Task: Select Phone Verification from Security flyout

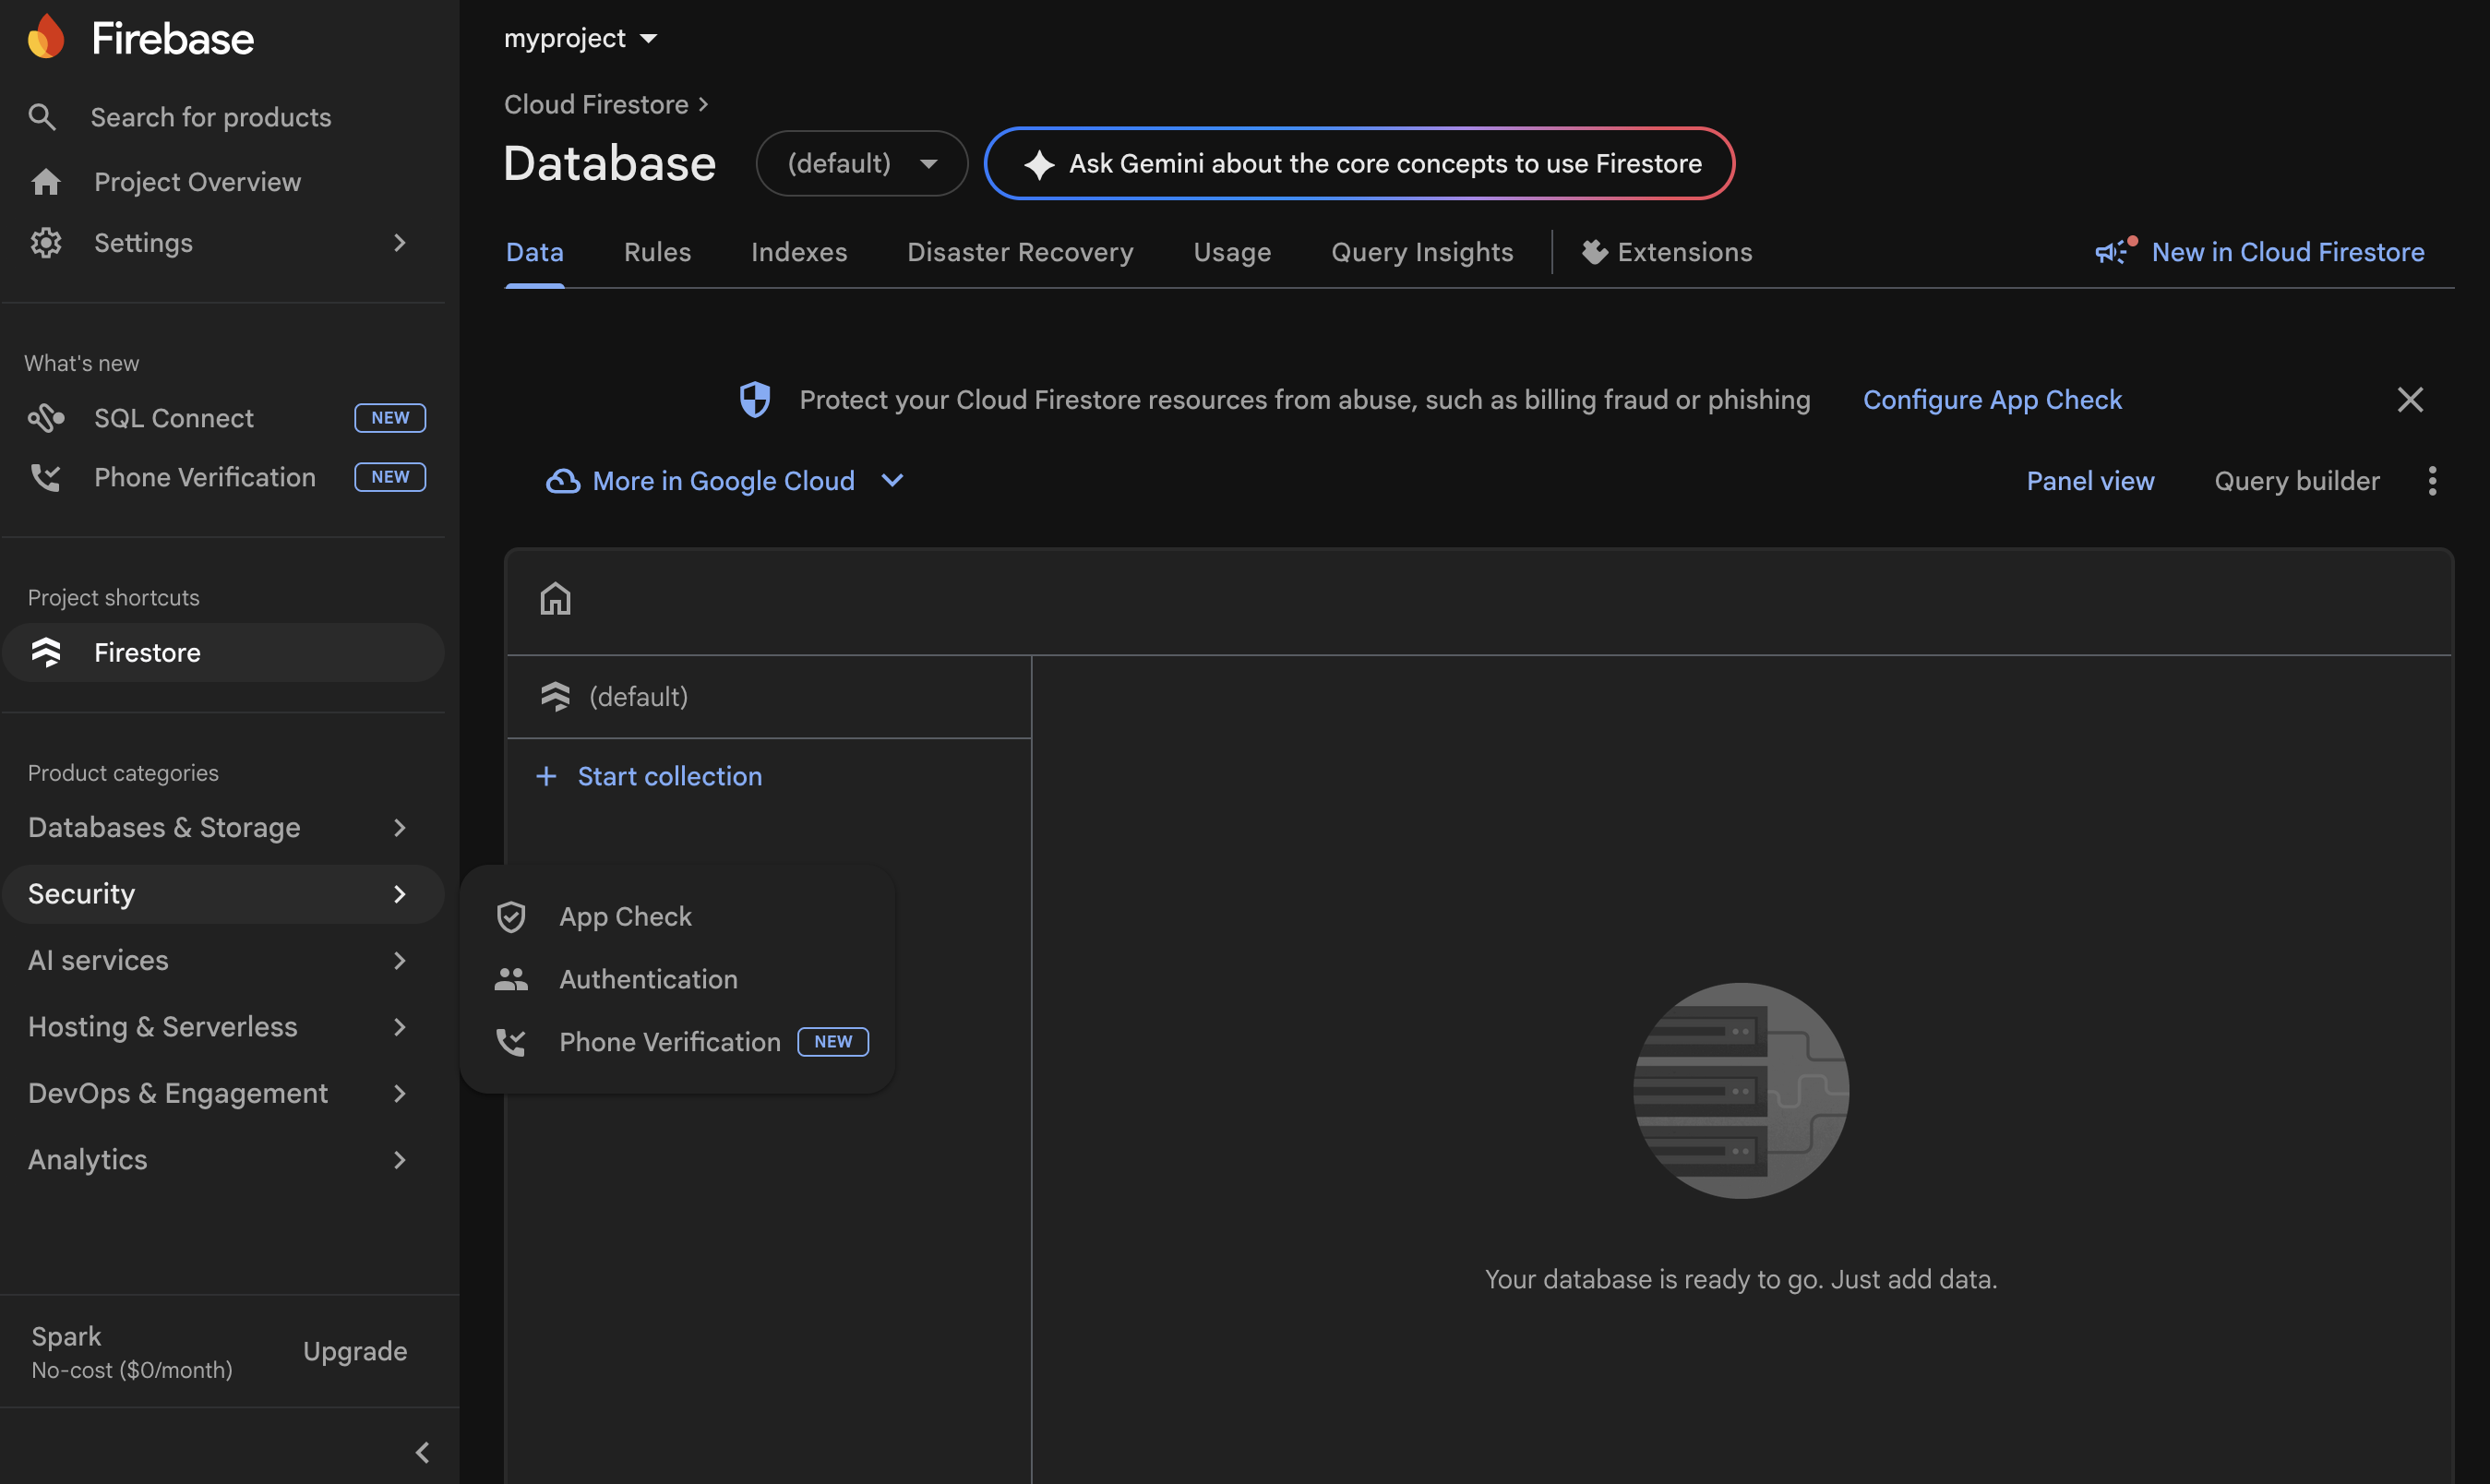Action: (x=677, y=1042)
